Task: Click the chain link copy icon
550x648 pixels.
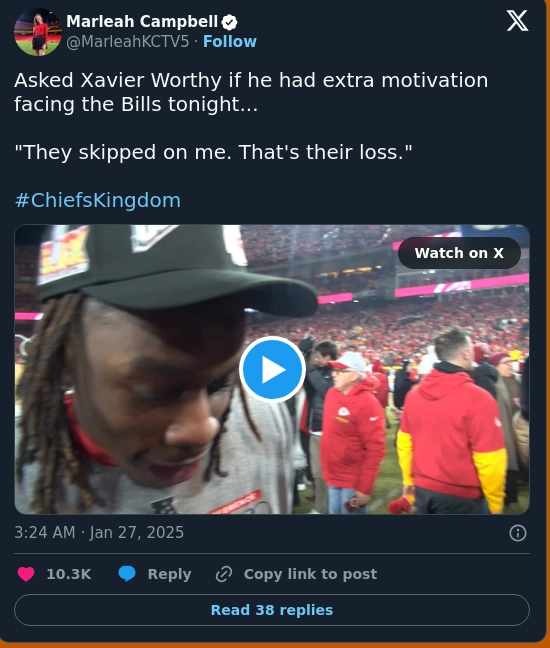Action: 224,574
